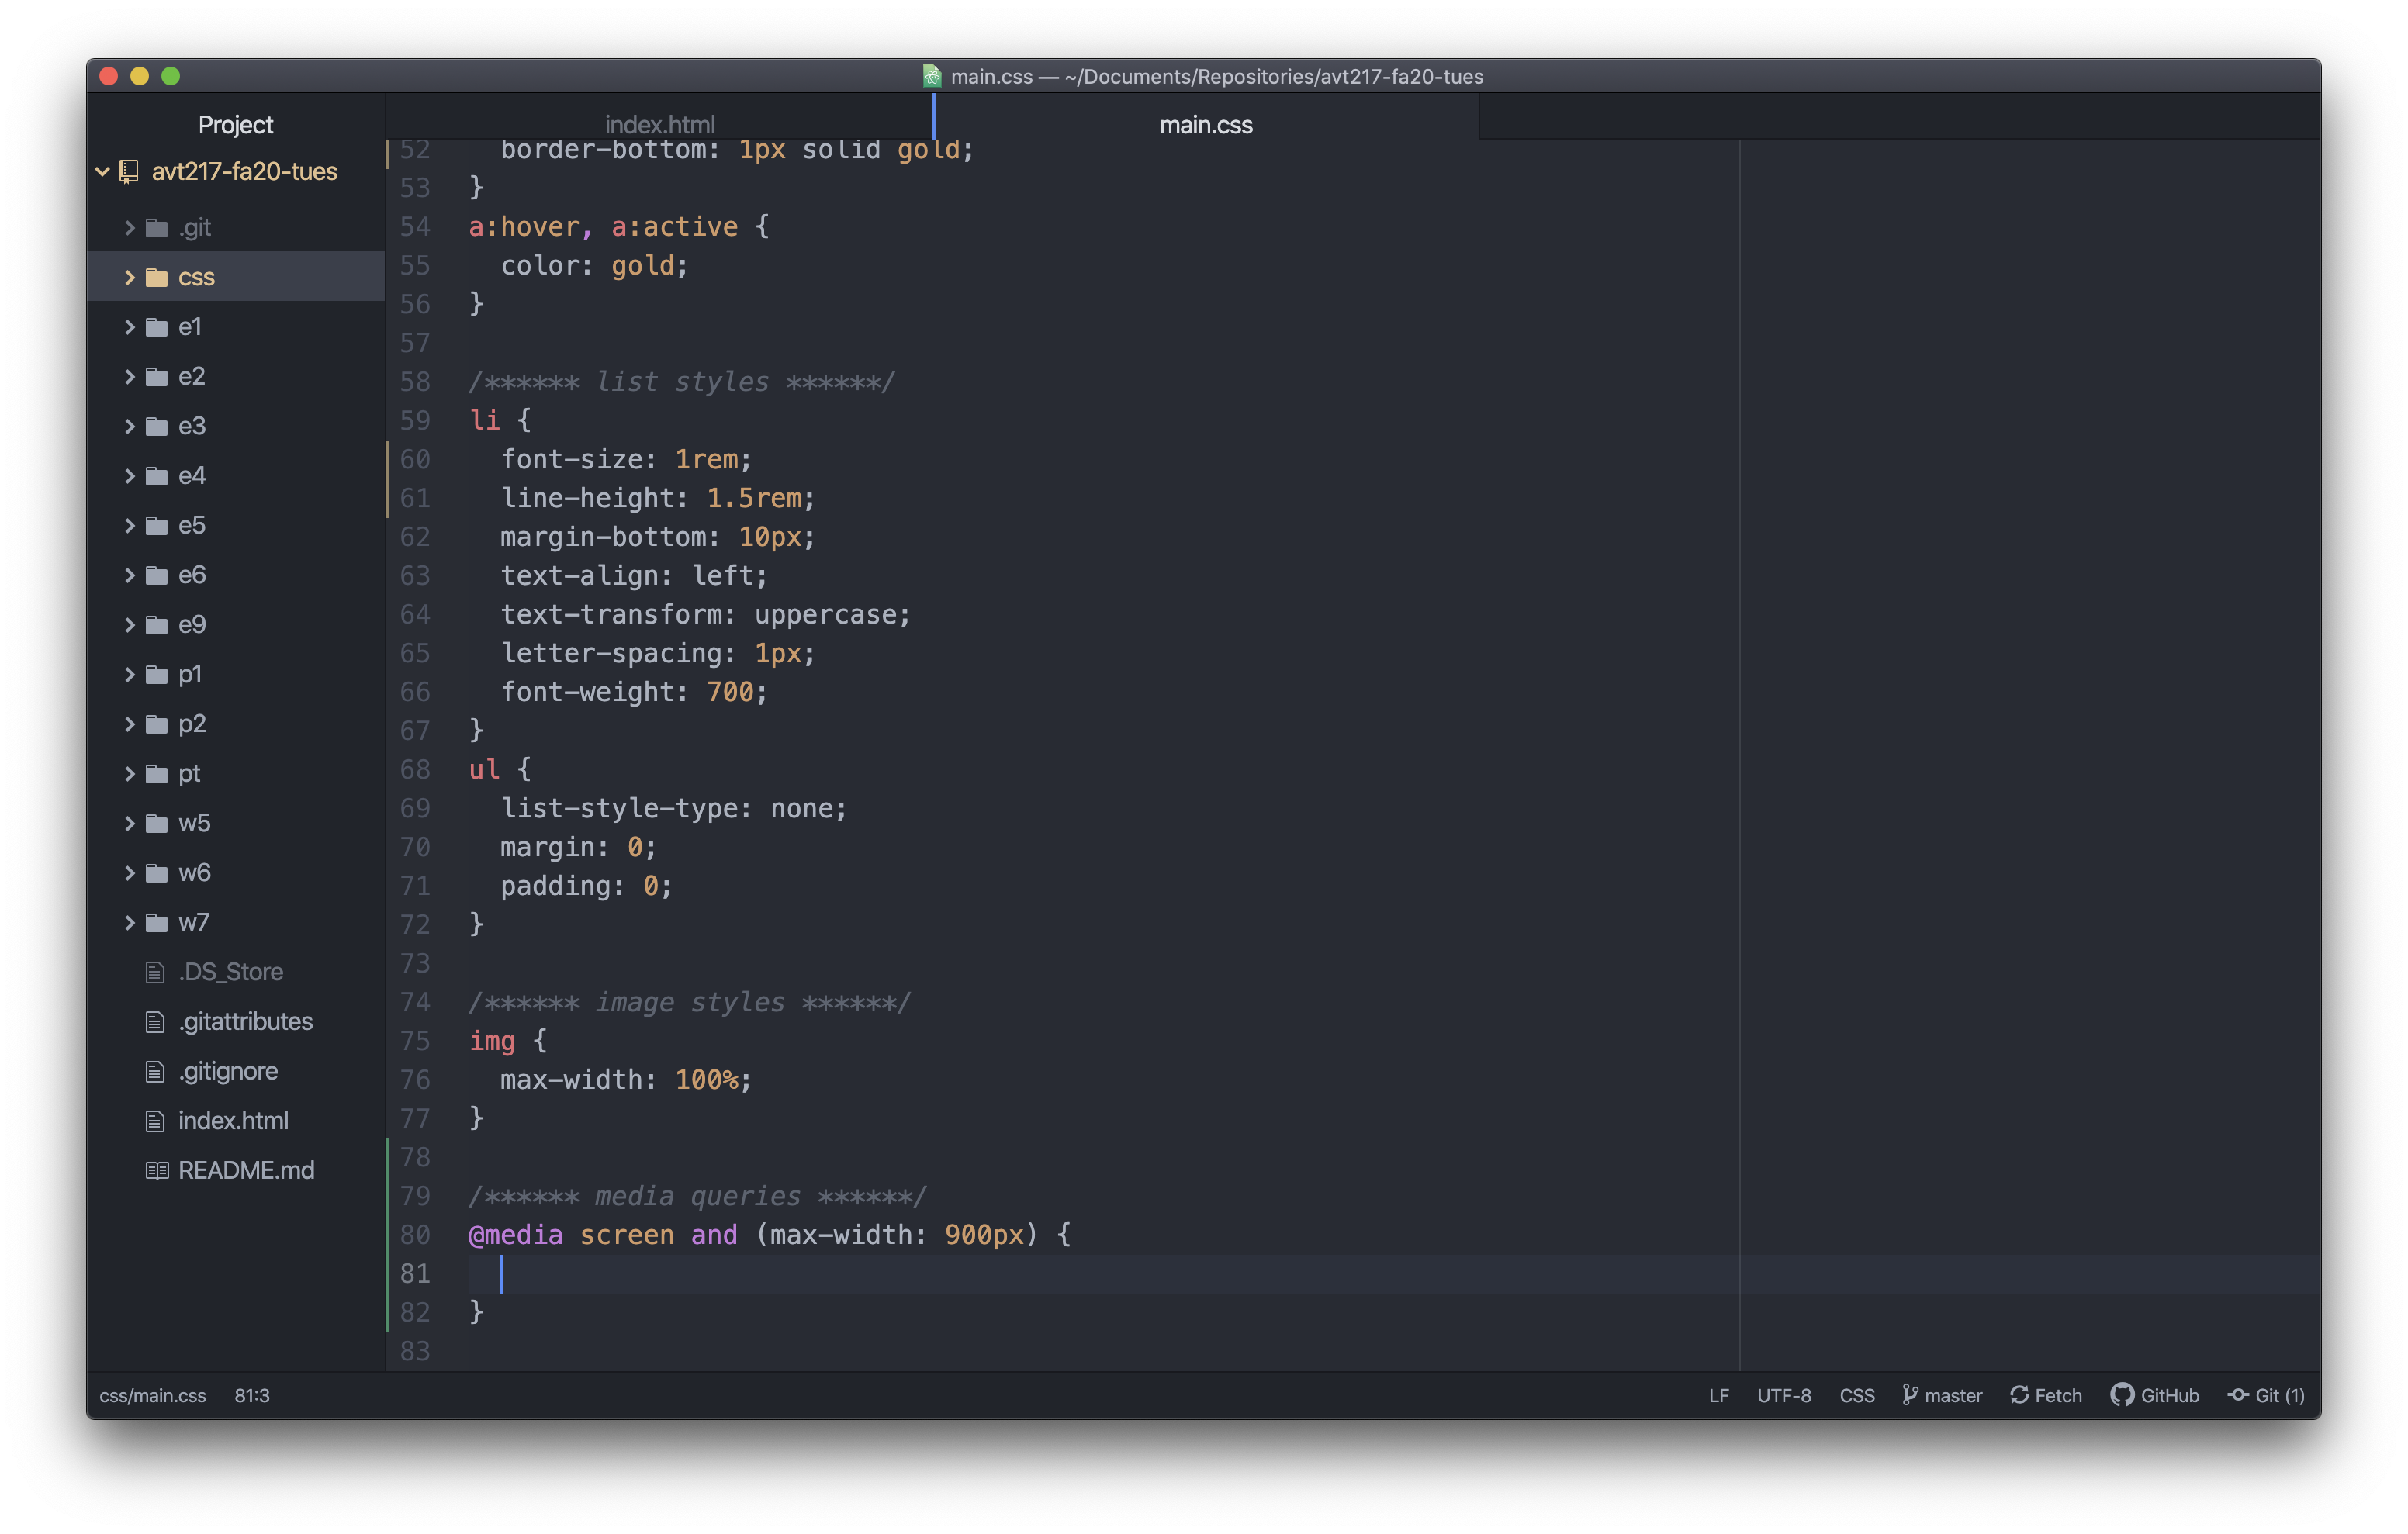Click line number 59 in the gutter
Viewport: 2408px width, 1534px height.
pyautogui.click(x=415, y=421)
